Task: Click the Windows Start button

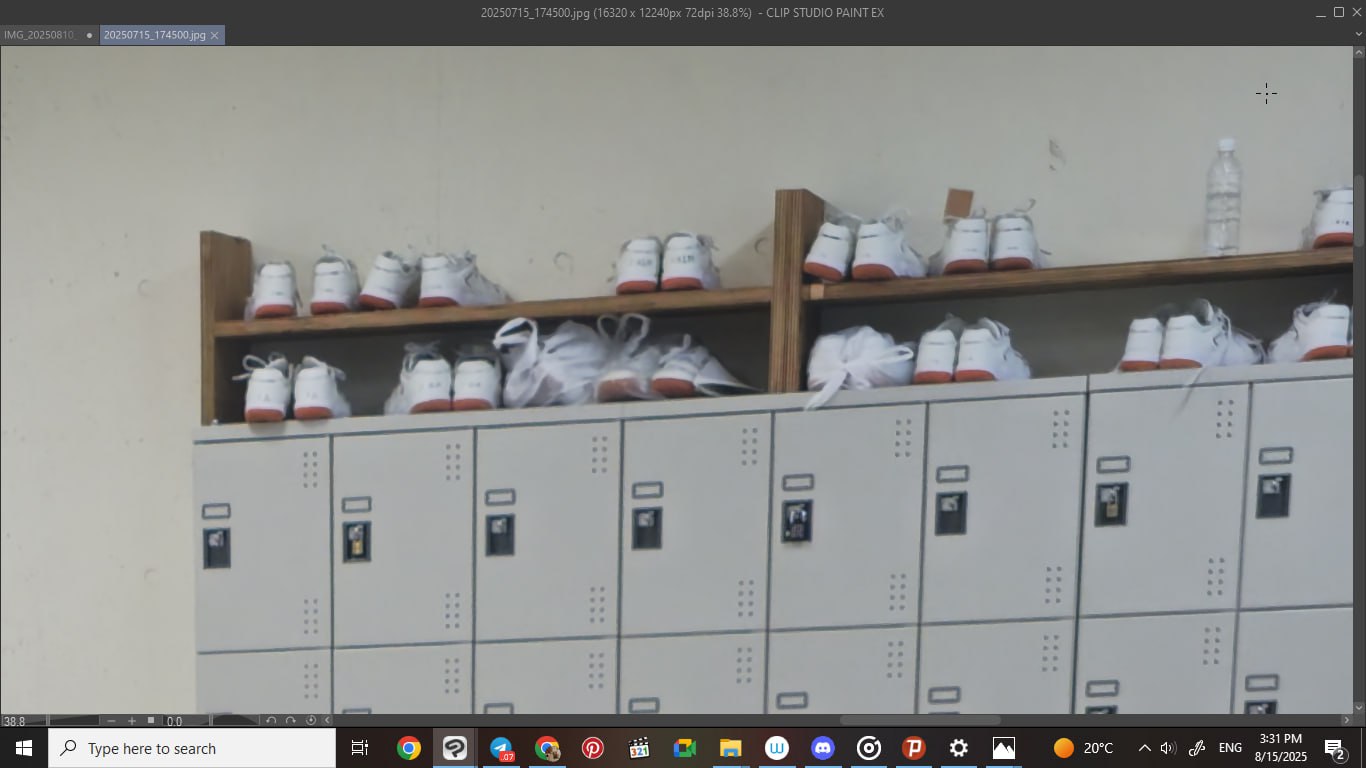Action: (x=24, y=748)
